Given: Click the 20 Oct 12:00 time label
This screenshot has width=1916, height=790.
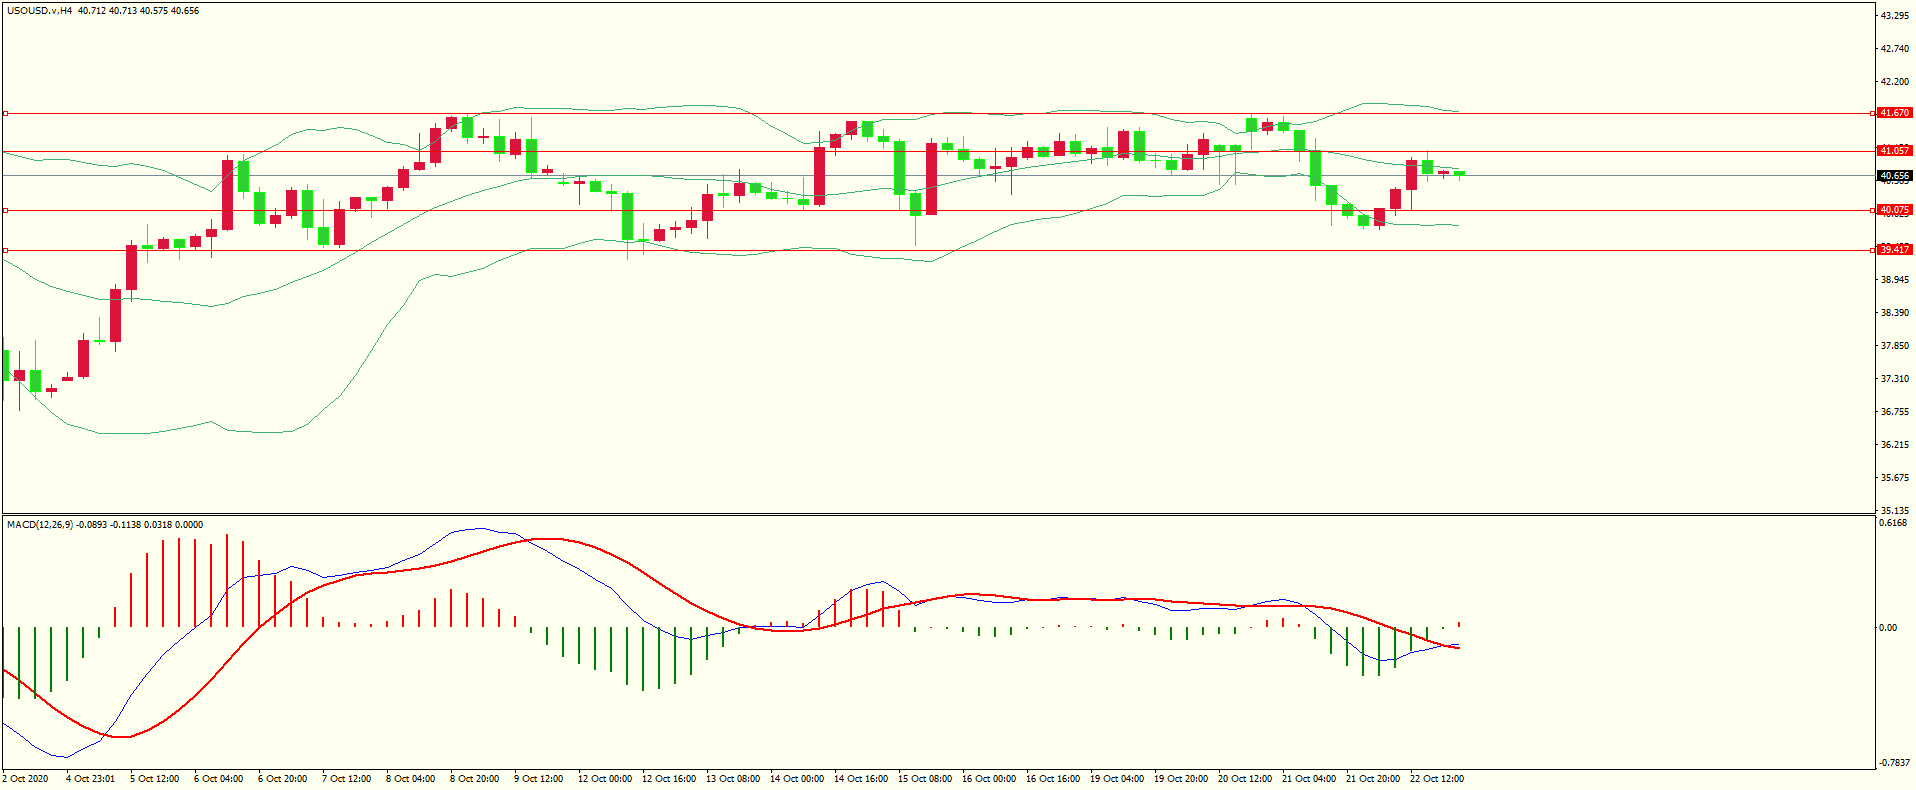Looking at the screenshot, I should 1245,779.
